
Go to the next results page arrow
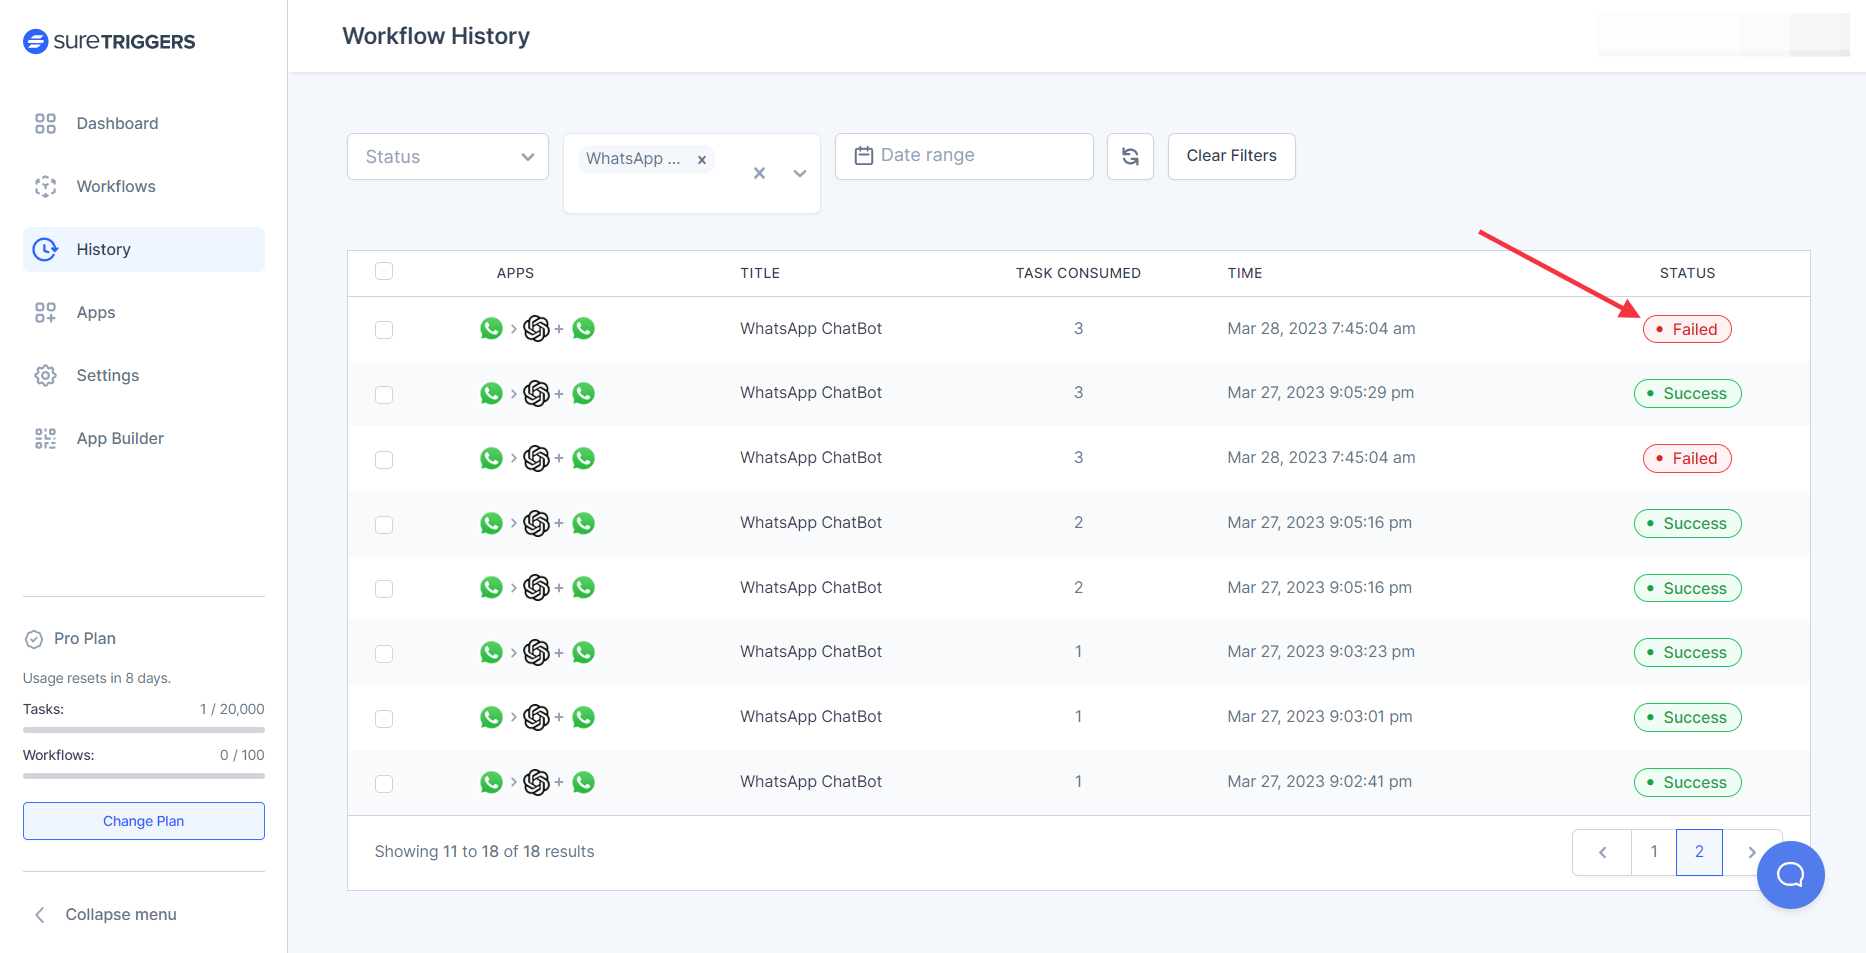pyautogui.click(x=1751, y=852)
